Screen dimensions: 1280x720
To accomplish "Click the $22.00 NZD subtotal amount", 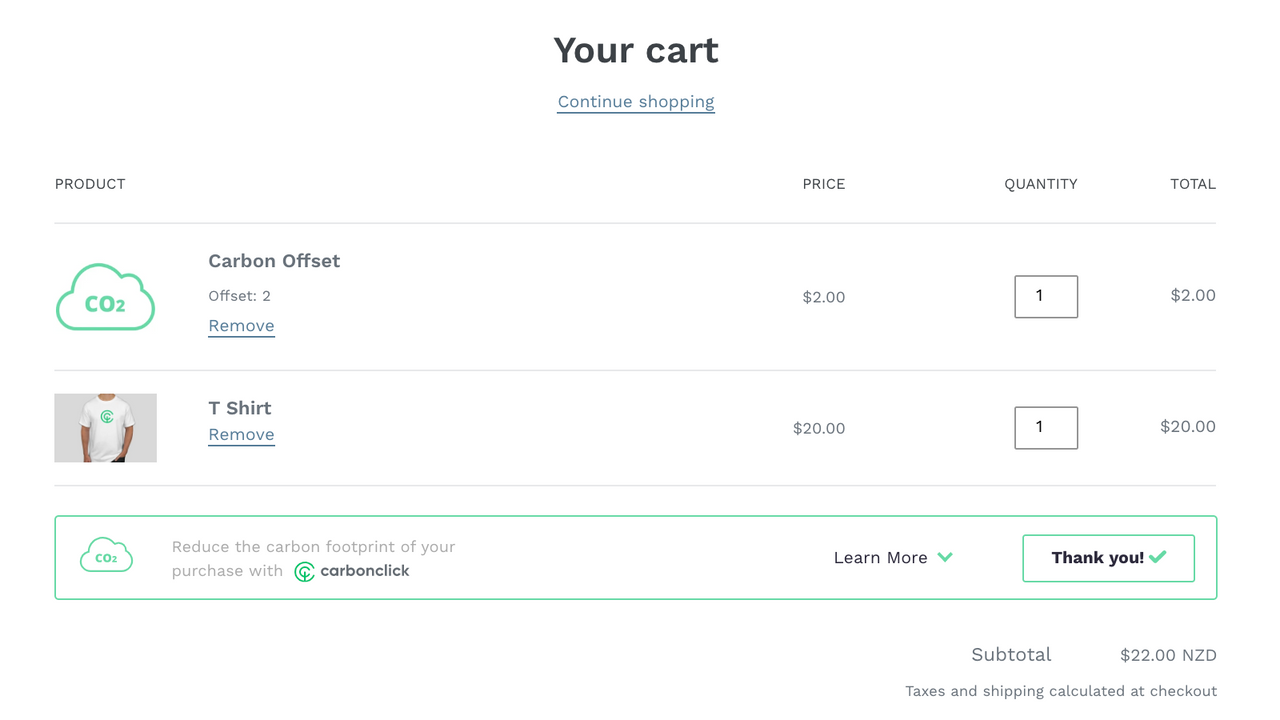I will 1168,654.
